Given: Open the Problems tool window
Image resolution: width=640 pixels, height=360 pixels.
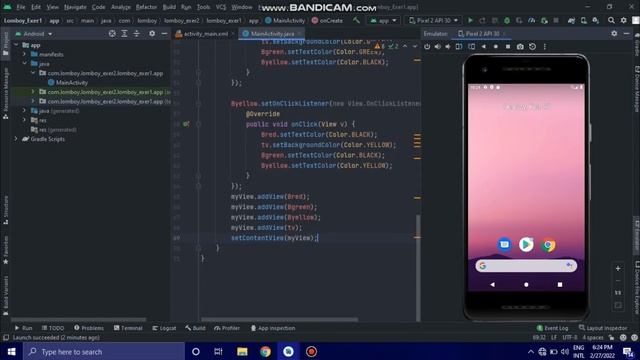Looking at the screenshot, I should 89,328.
